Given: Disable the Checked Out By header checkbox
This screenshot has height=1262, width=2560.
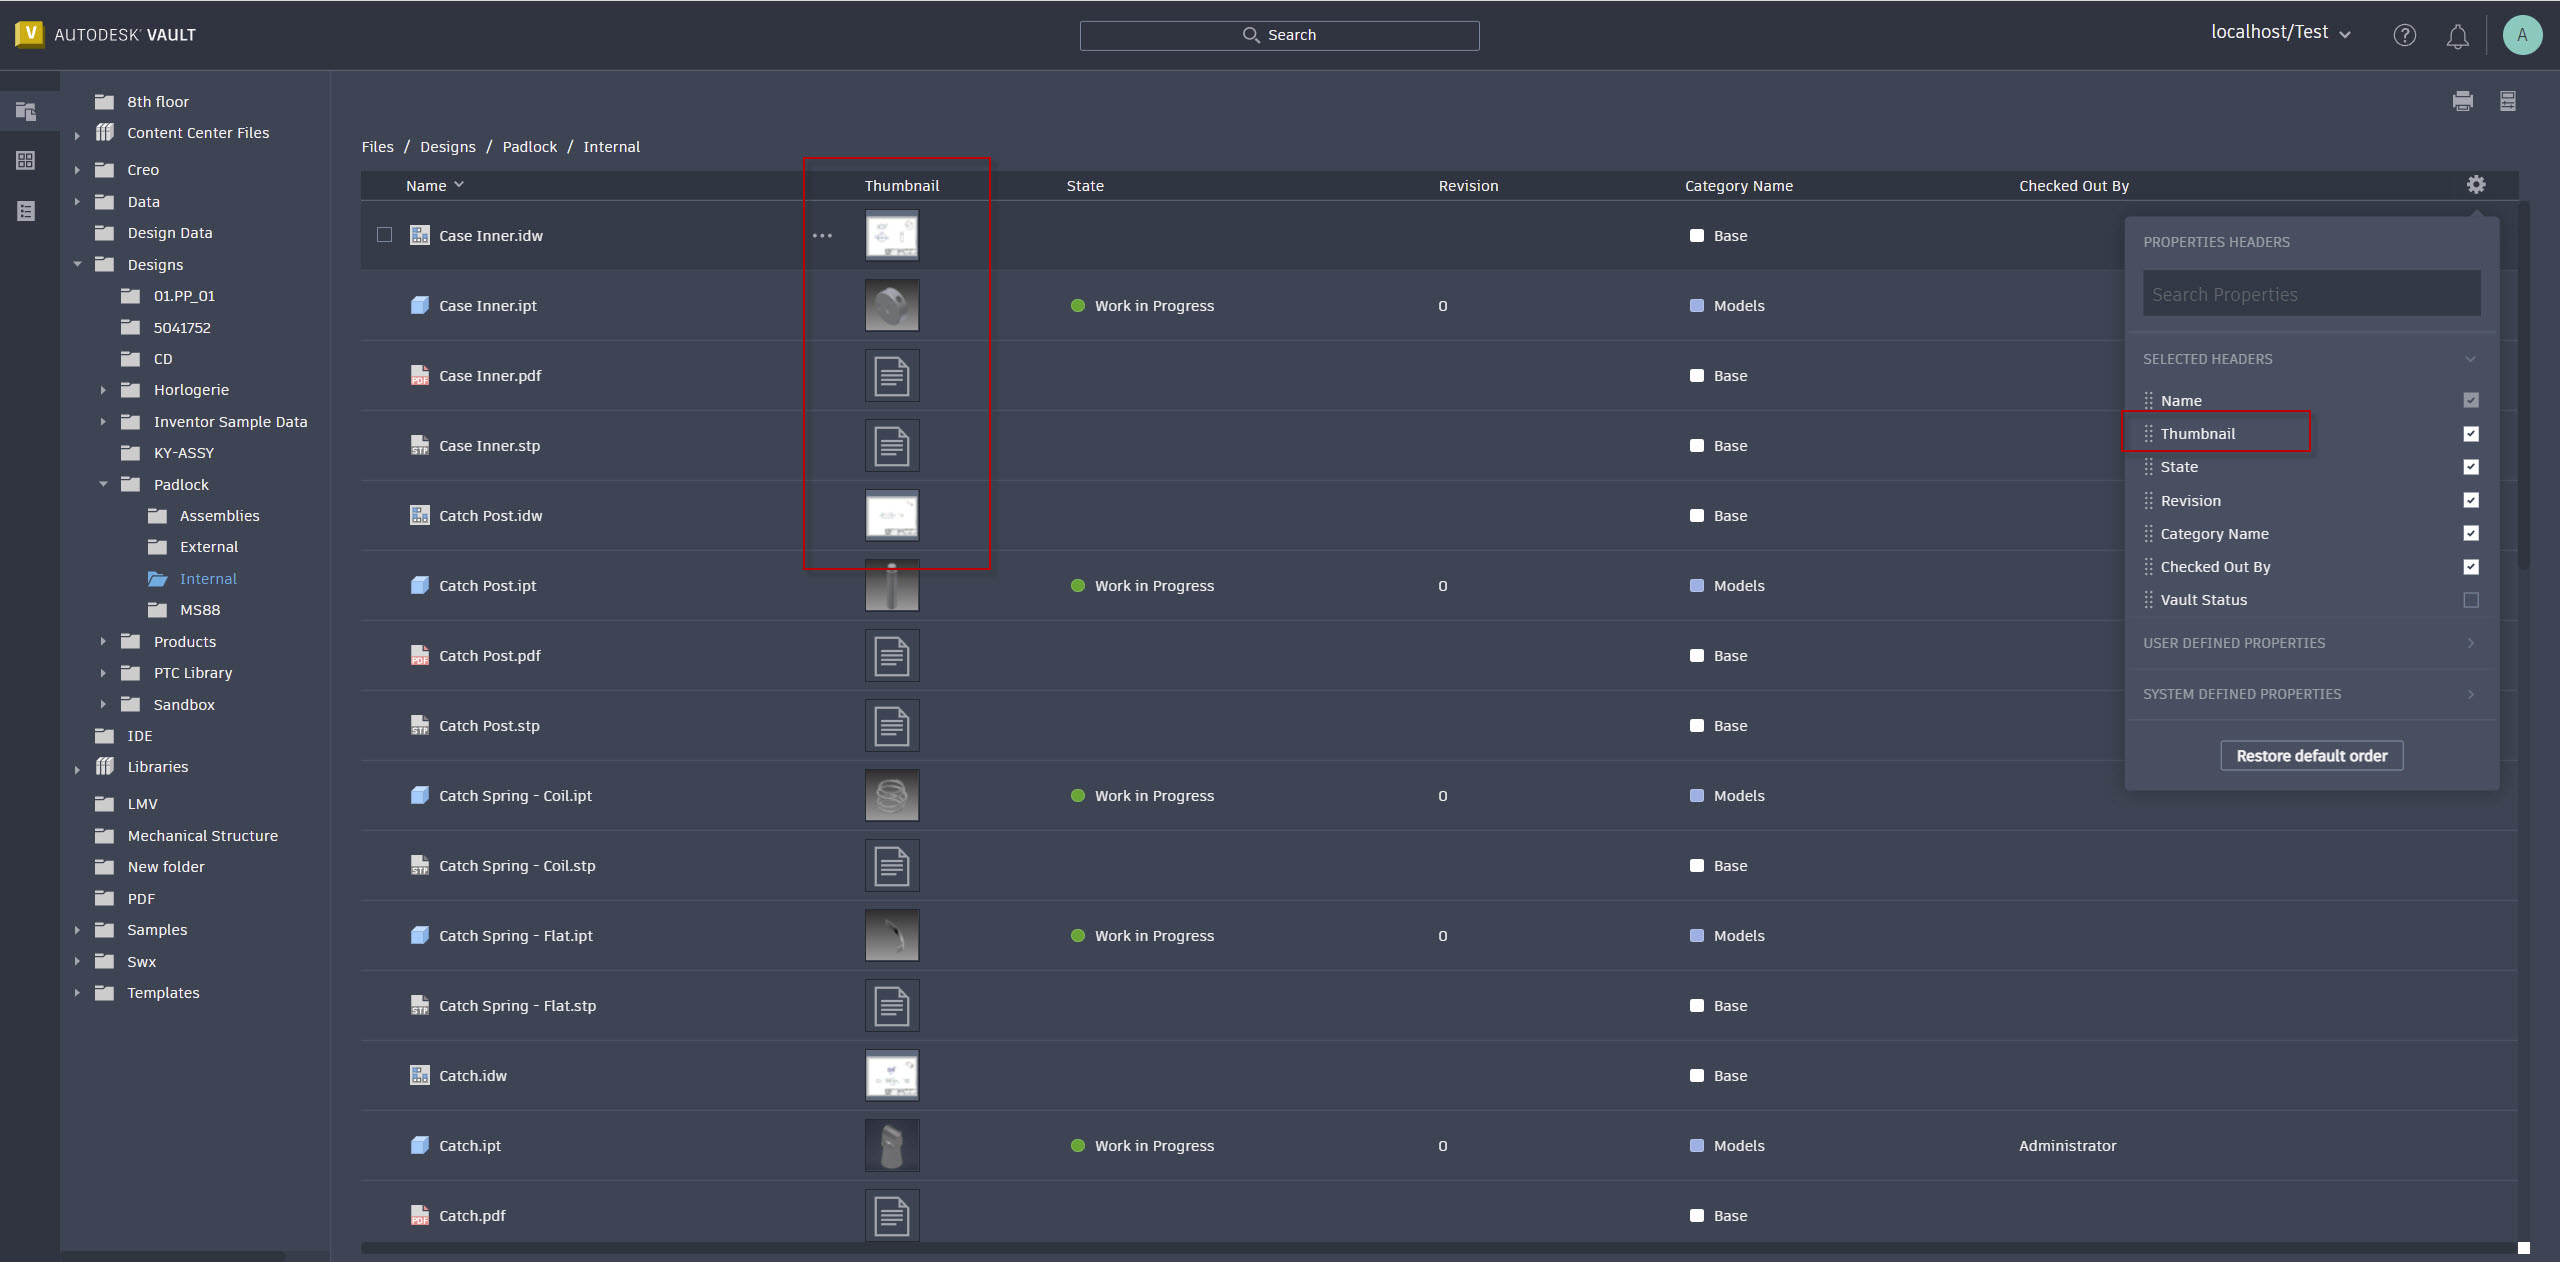Looking at the screenshot, I should click(2471, 566).
